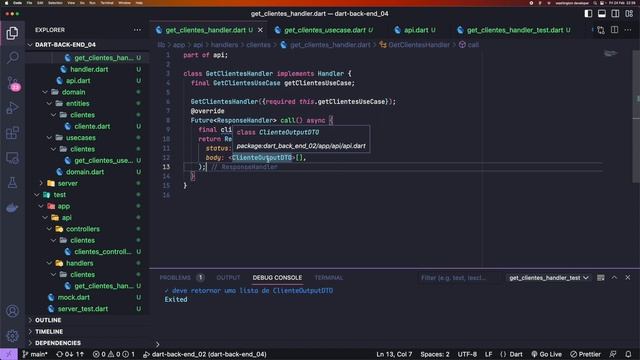Screen dimensions: 640x360
Task: Open handler.dart in explorer
Action: pos(89,69)
